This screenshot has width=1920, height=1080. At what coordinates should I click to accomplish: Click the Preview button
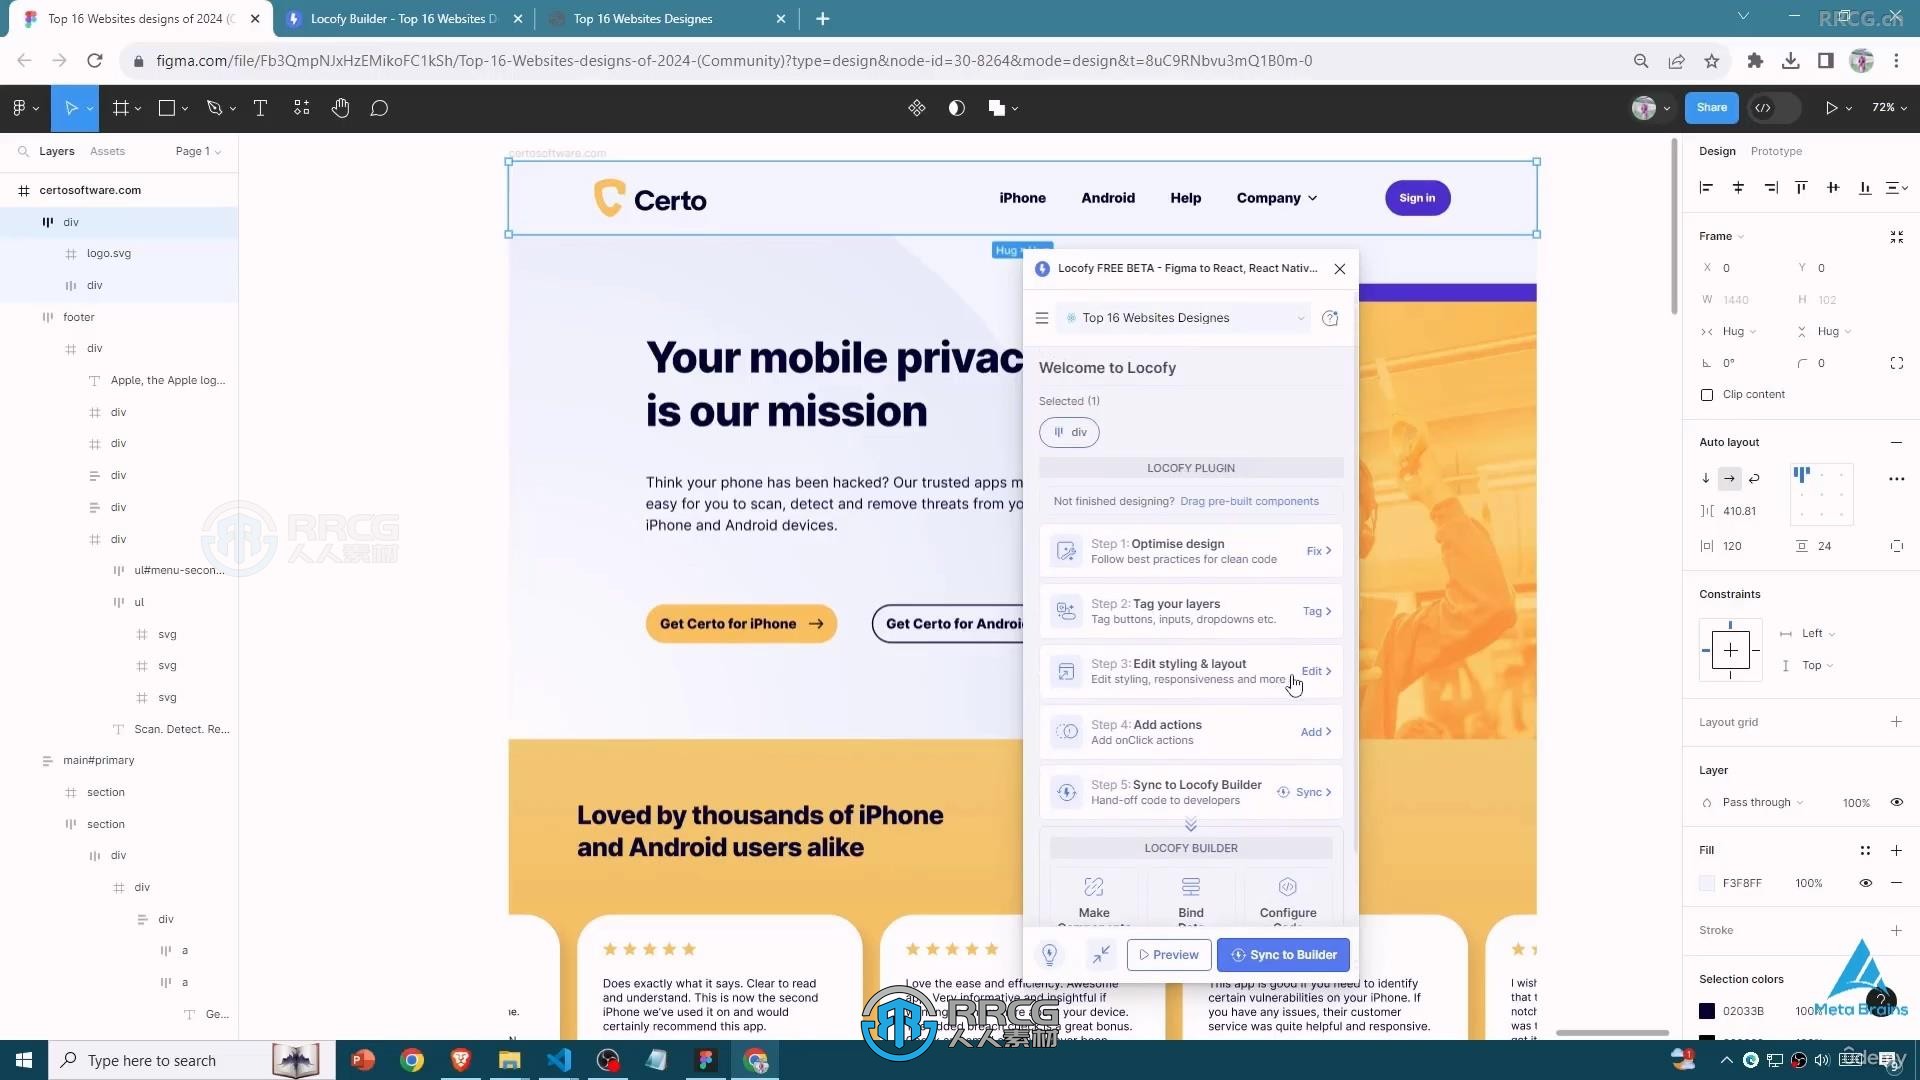click(1169, 955)
